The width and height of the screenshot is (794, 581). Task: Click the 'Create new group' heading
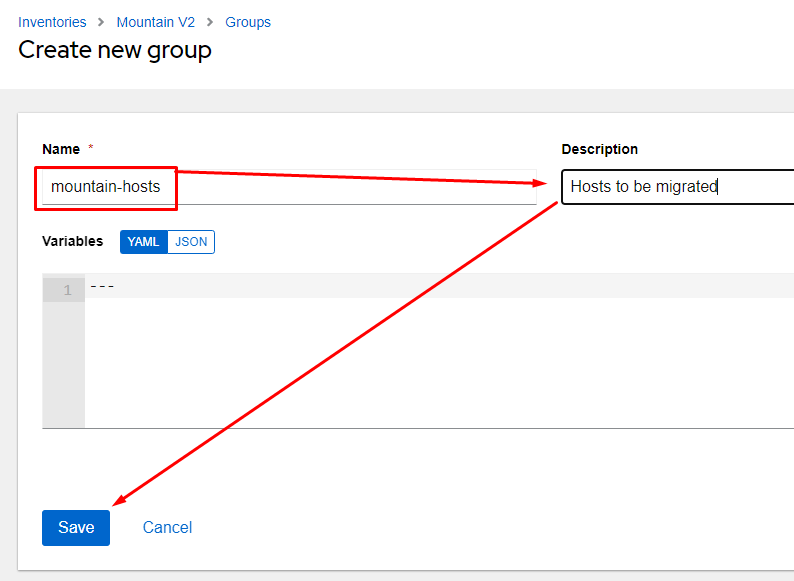pos(115,51)
